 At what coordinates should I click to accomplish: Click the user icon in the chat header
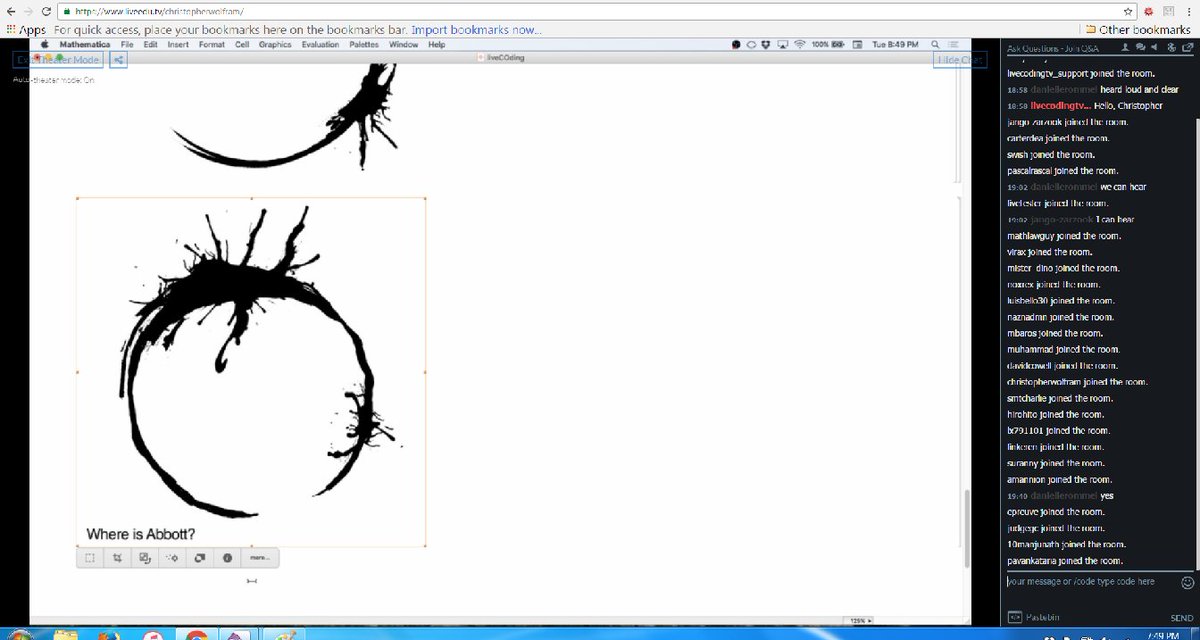(1126, 47)
